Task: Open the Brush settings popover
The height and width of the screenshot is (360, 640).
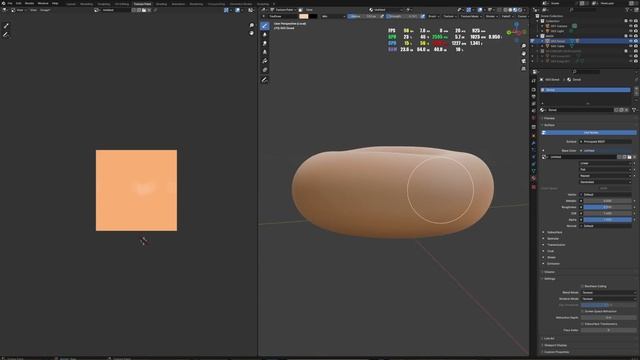Action: (433, 16)
